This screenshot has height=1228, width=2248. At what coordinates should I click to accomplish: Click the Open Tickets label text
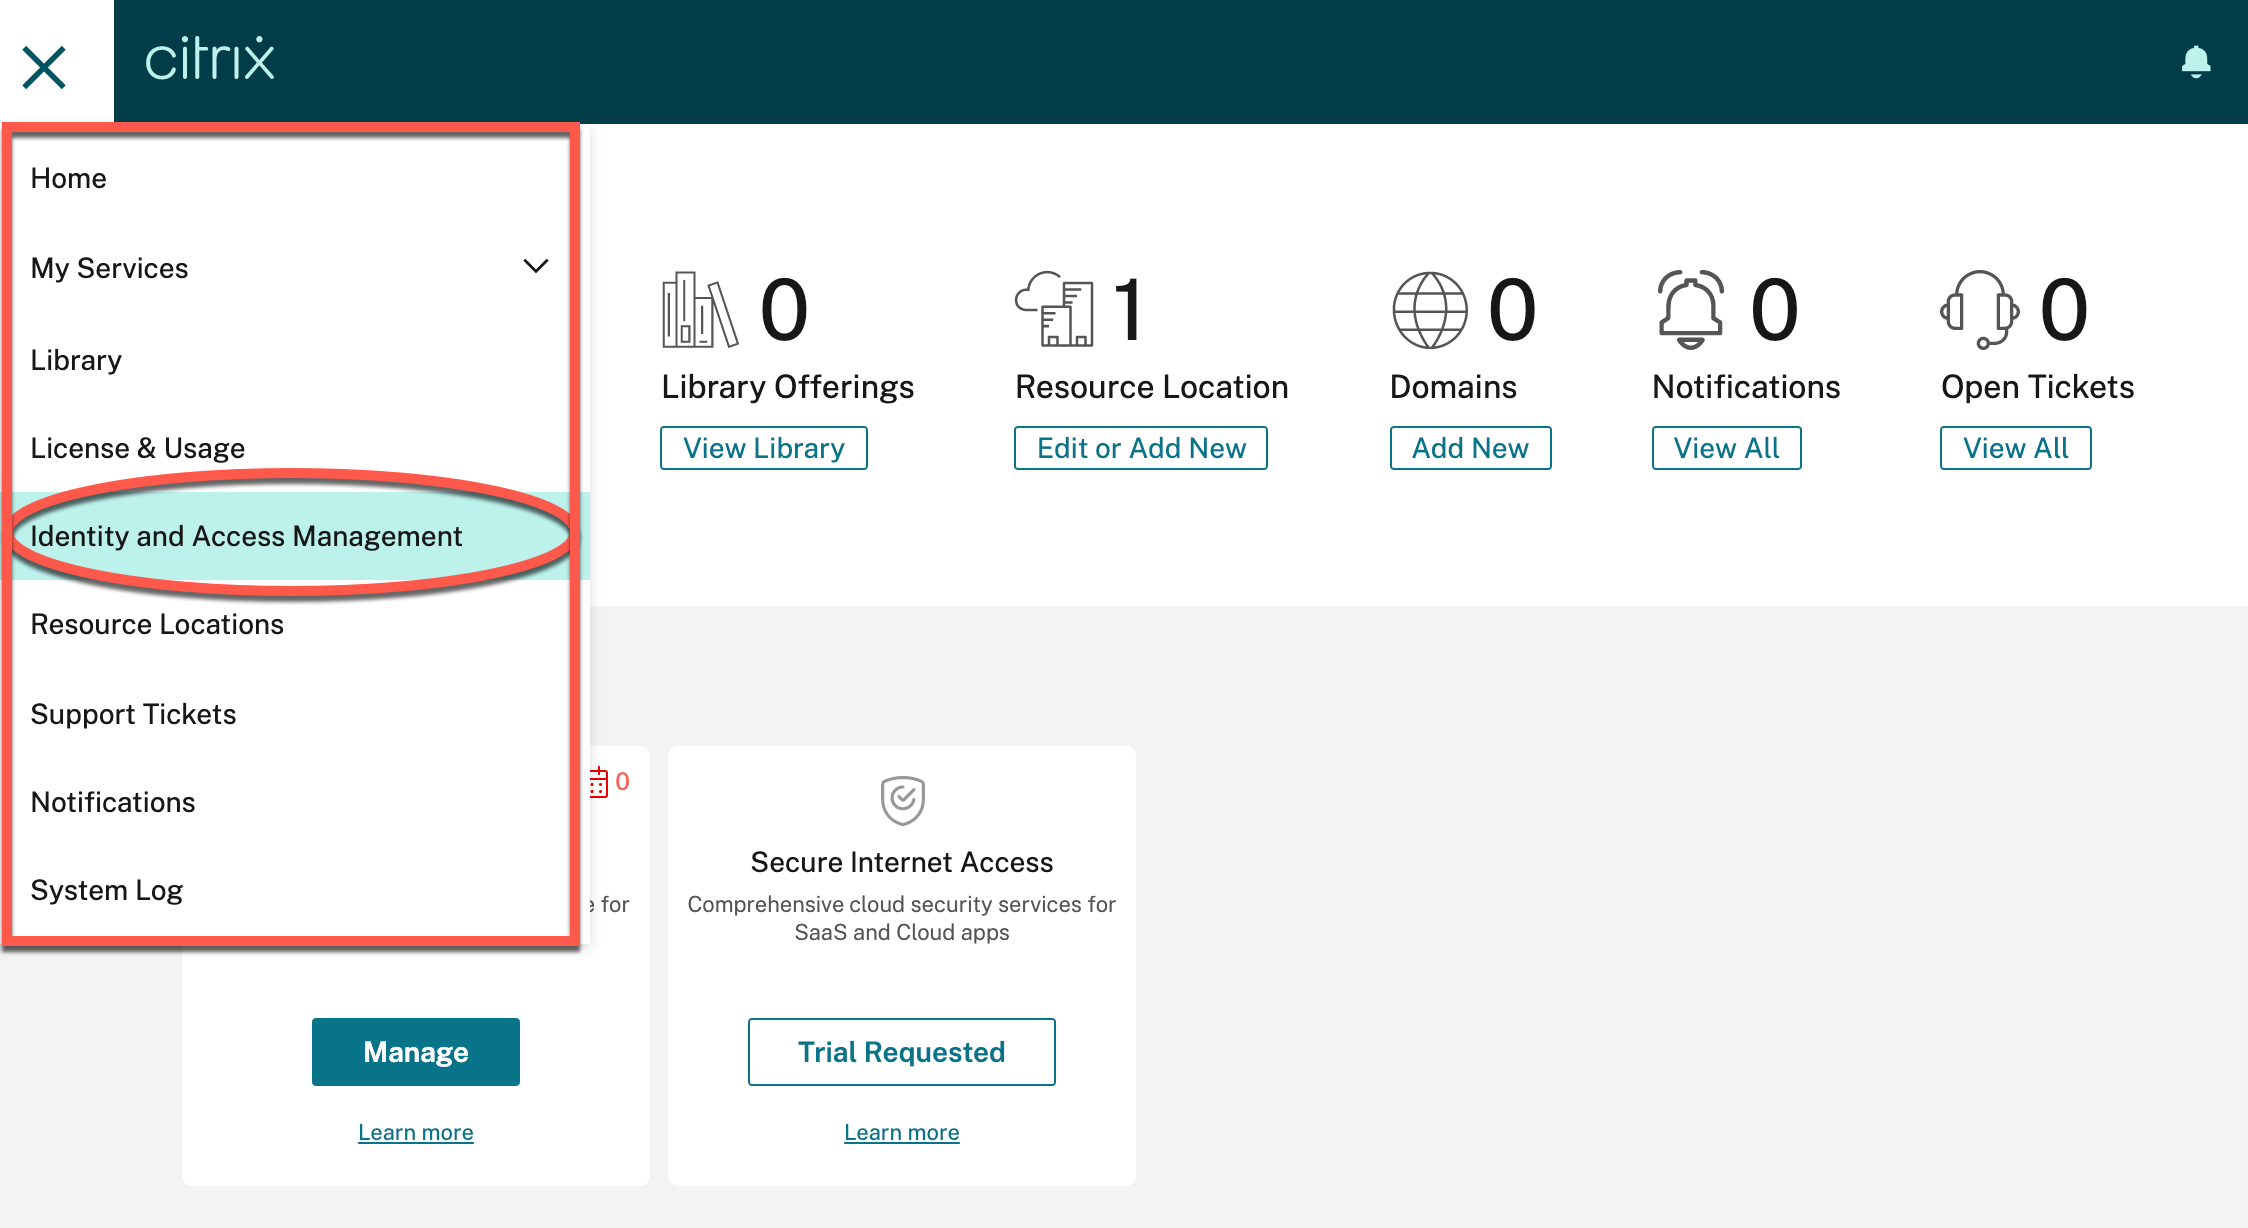[2038, 387]
